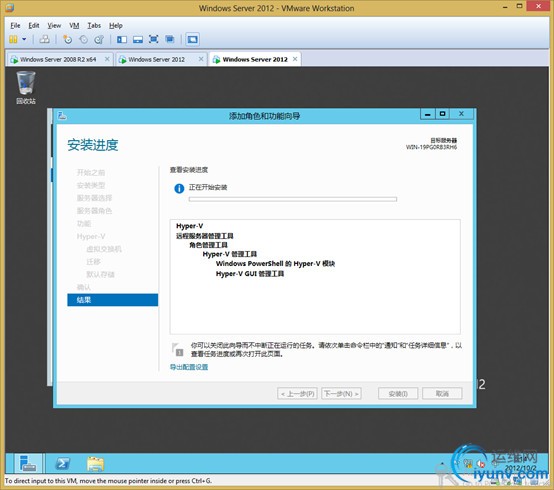Select the active bold Windows Server 2012 tab
The width and height of the screenshot is (554, 490).
click(255, 59)
